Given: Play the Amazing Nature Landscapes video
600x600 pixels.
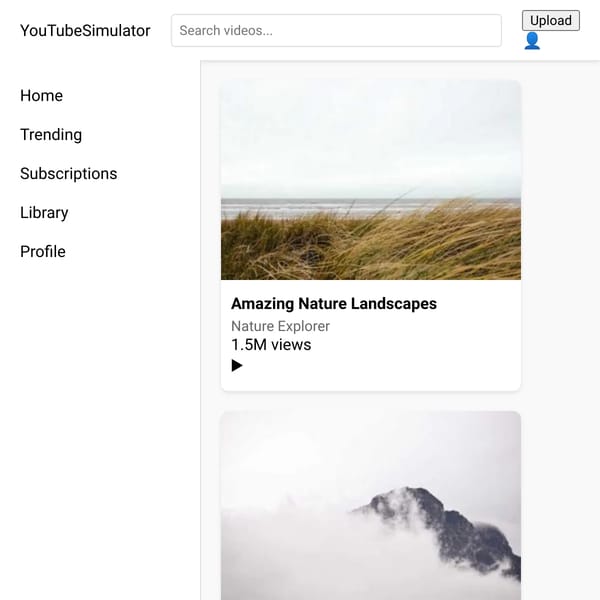Looking at the screenshot, I should point(237,365).
